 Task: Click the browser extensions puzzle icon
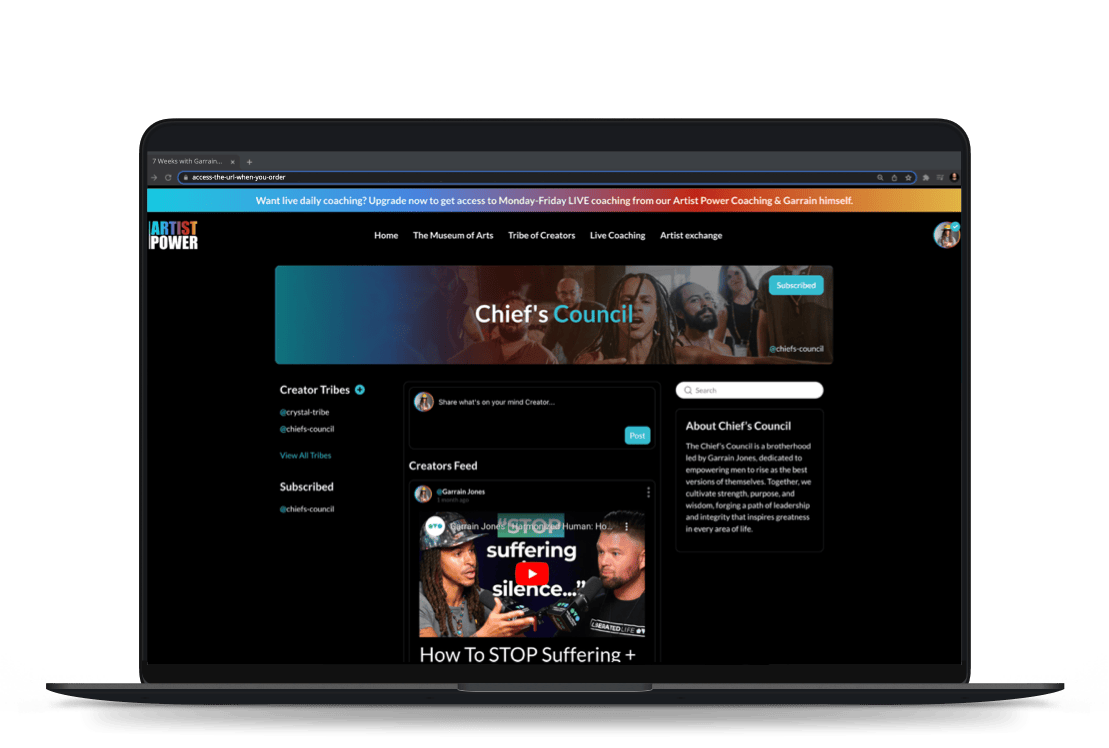point(926,177)
